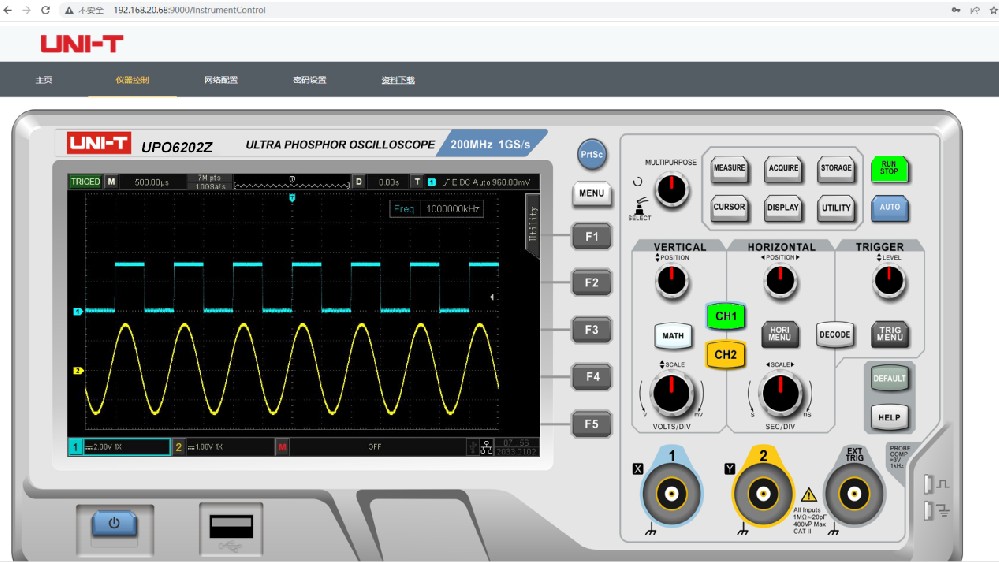Screen dimensions: 999x562
Task: Switch to the 网络配置 tab
Action: click(x=221, y=80)
